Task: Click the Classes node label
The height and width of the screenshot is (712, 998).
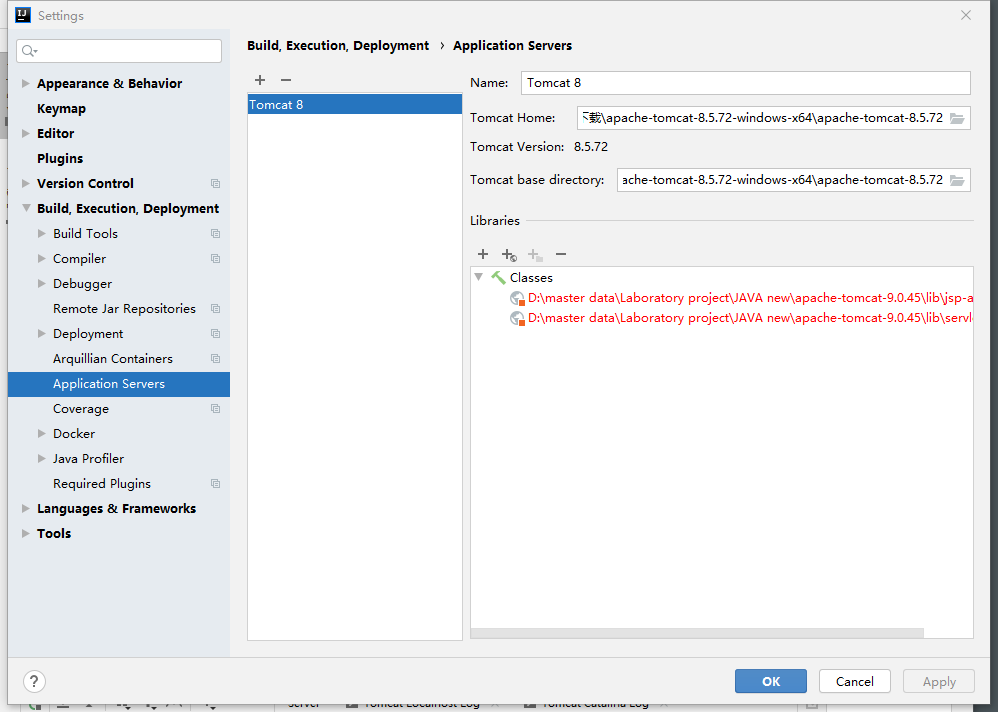Action: pos(531,278)
